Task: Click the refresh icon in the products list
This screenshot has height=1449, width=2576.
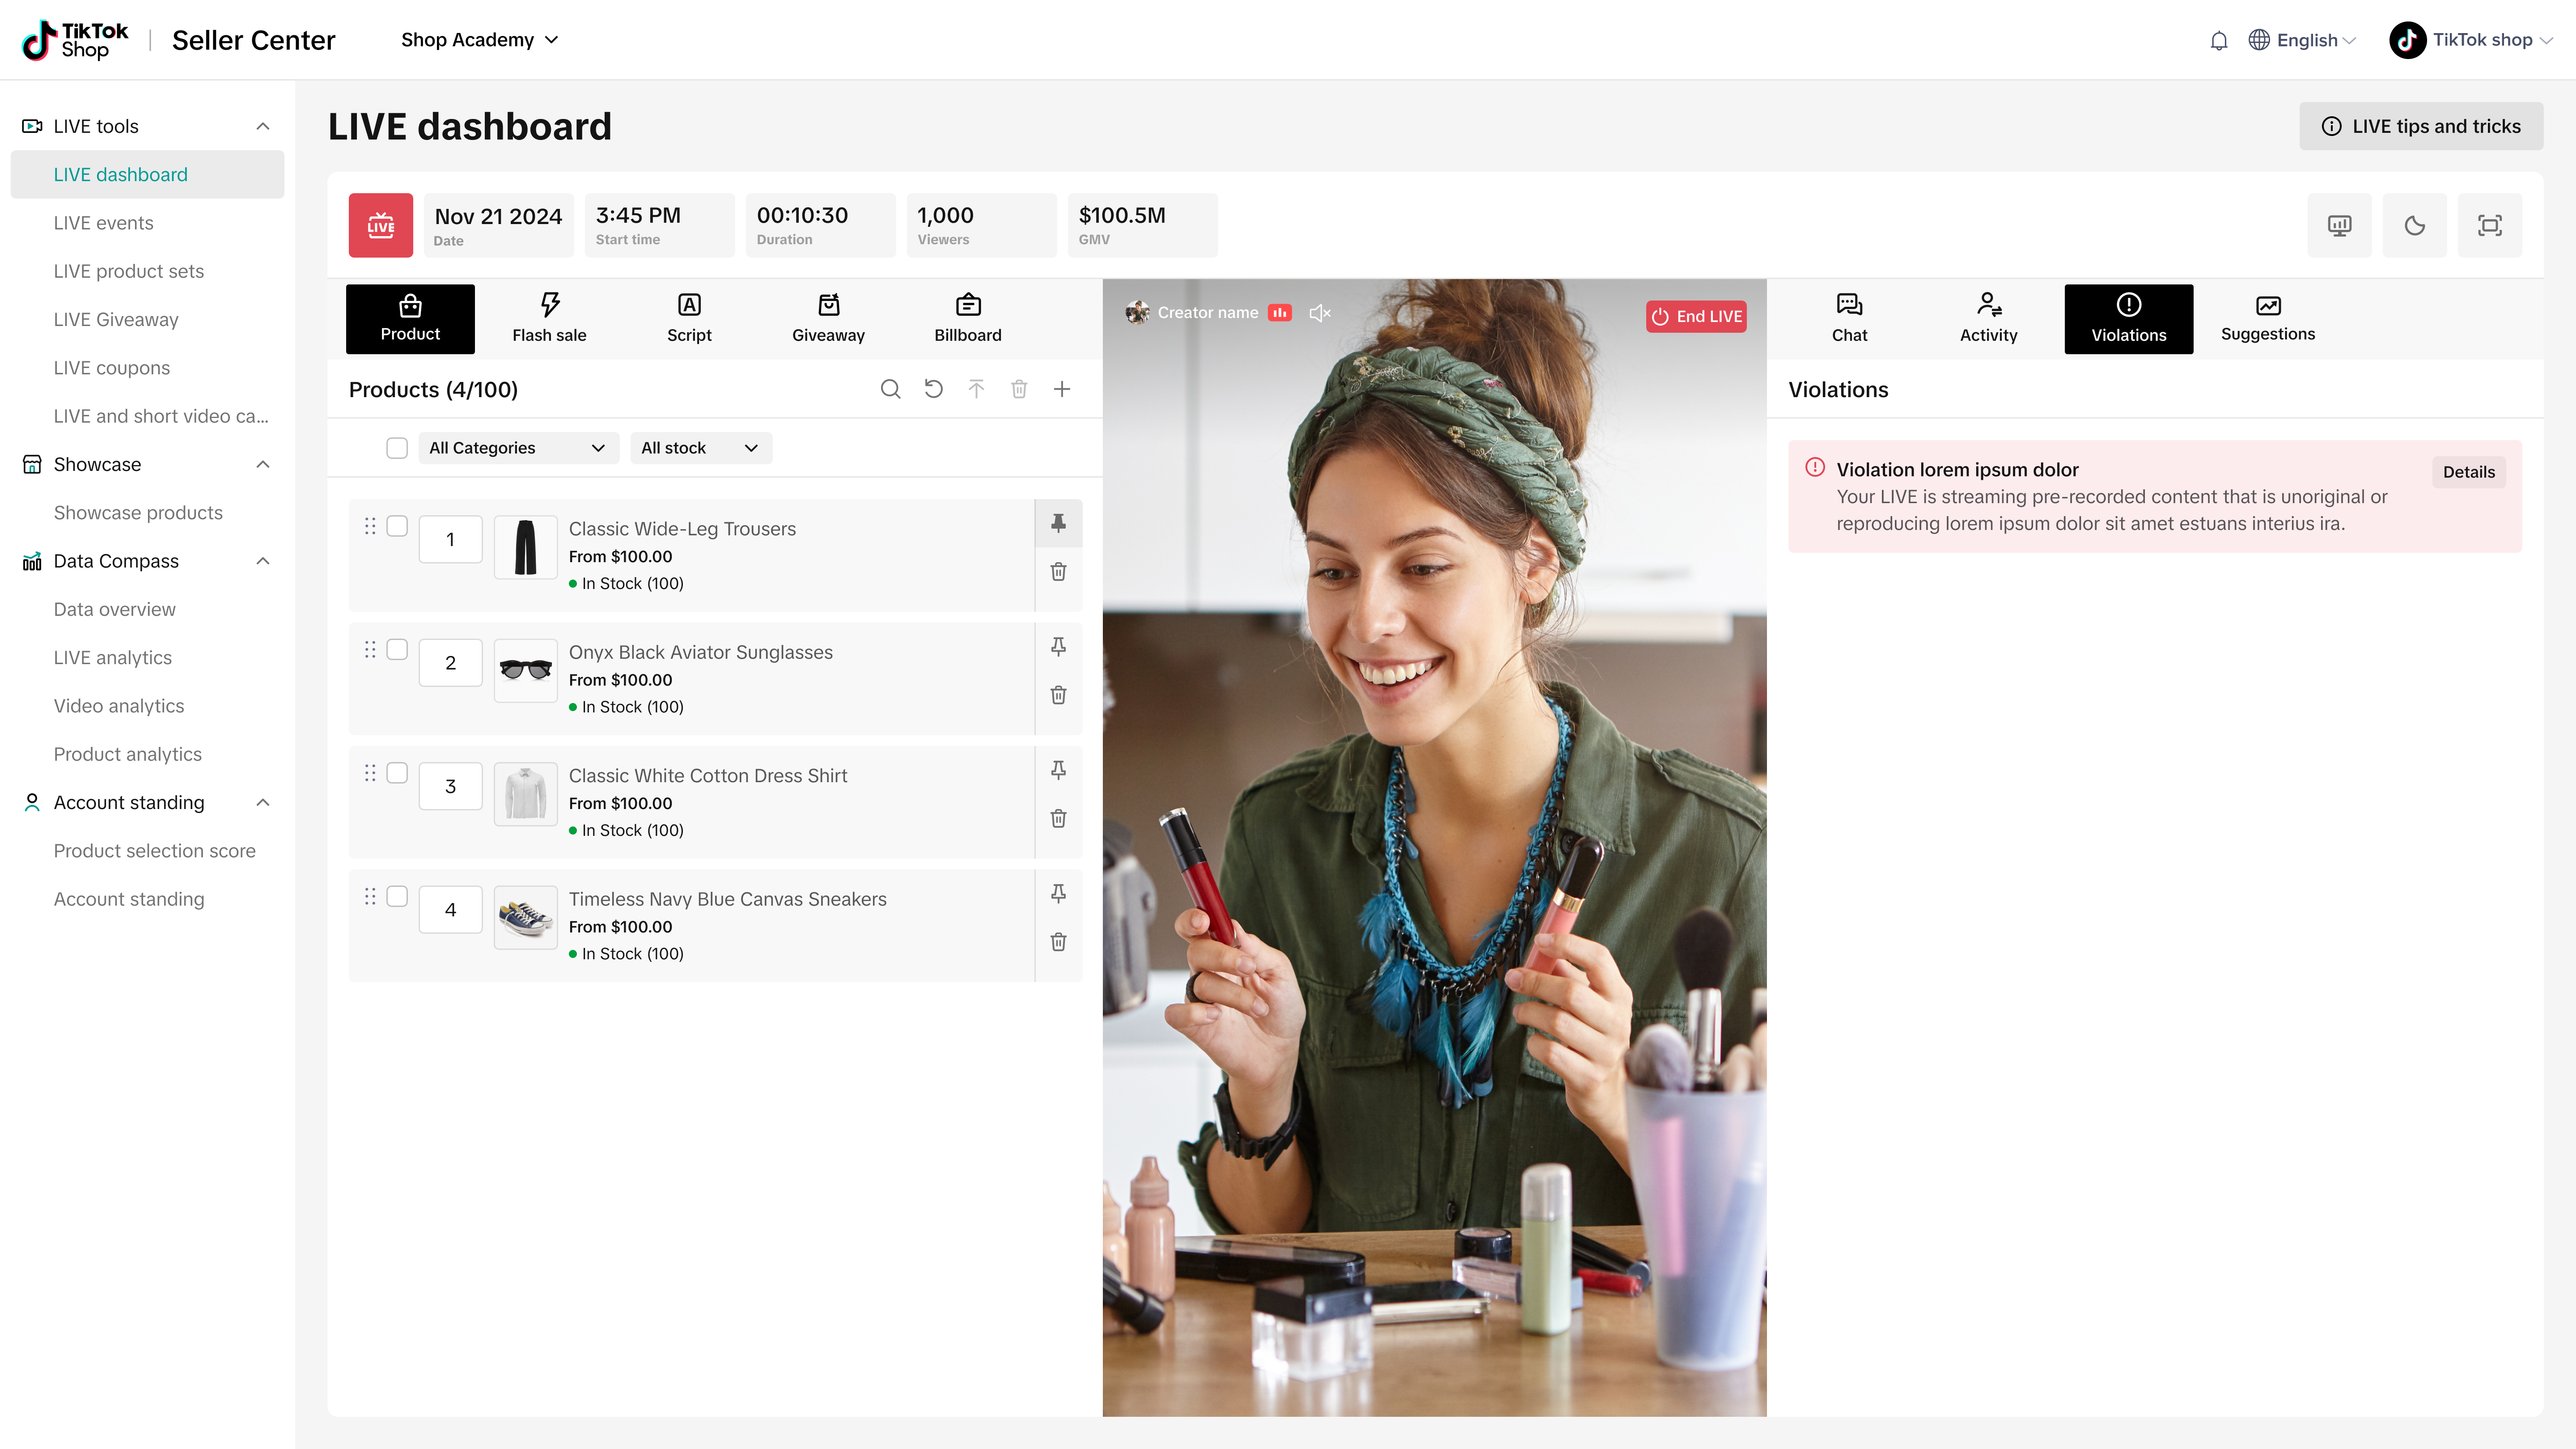Action: [933, 389]
